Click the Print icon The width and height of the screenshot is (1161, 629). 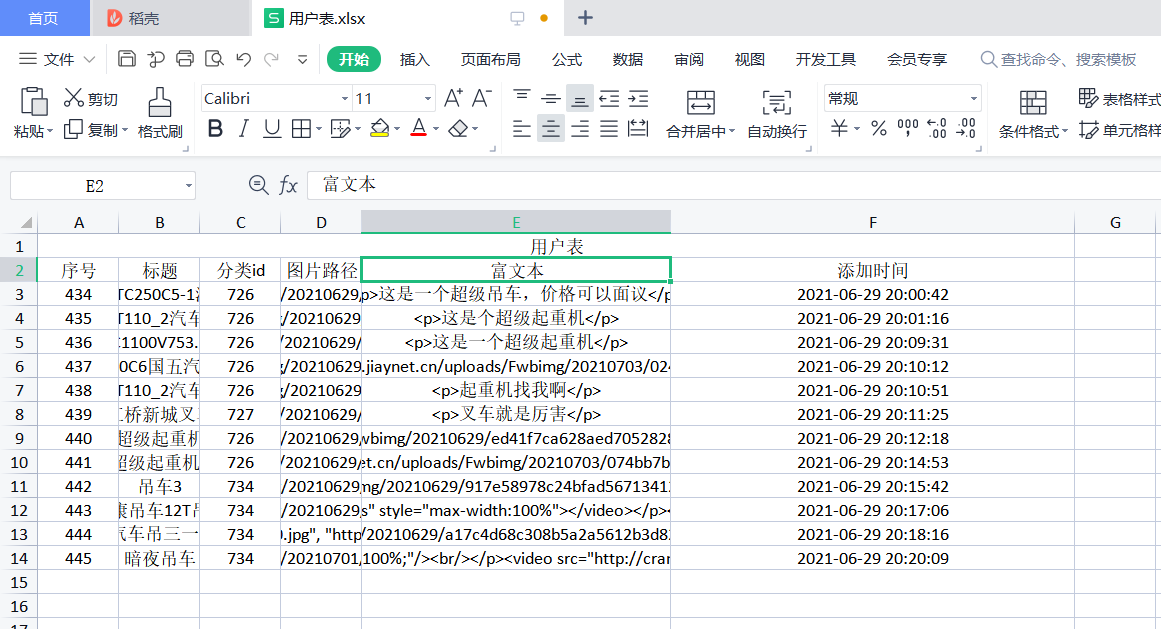coord(184,58)
